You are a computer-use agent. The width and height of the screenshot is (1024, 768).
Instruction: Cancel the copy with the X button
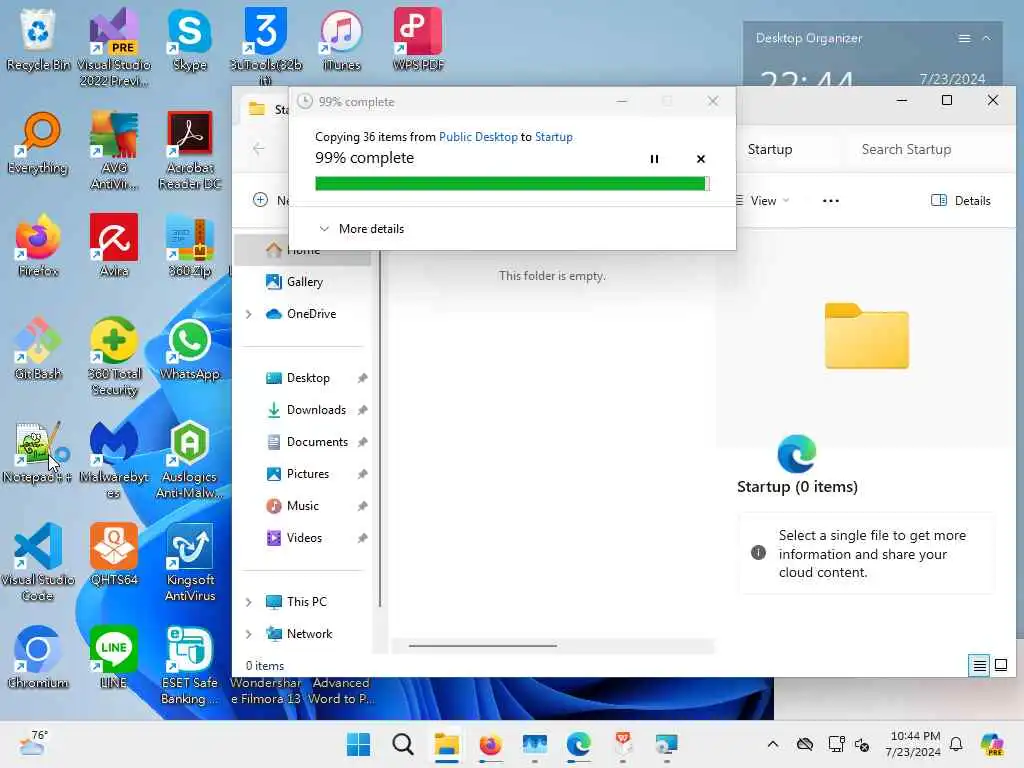701,159
